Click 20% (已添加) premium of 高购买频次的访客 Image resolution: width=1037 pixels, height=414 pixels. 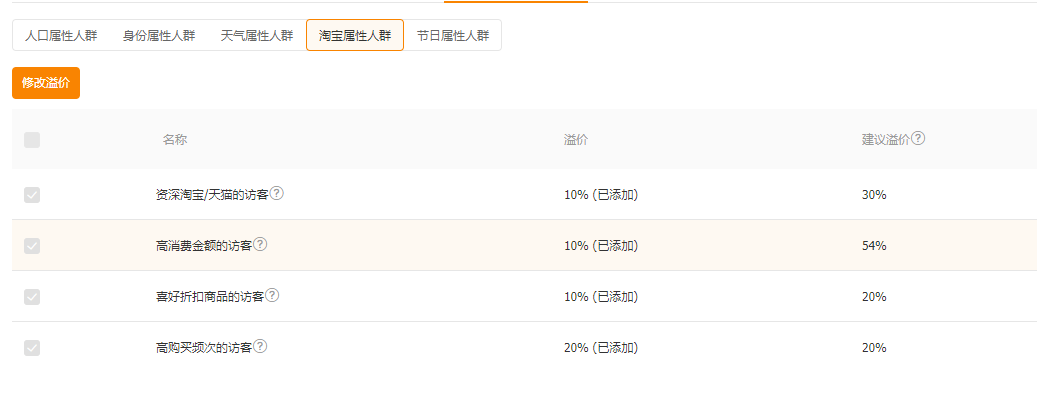[x=601, y=348]
